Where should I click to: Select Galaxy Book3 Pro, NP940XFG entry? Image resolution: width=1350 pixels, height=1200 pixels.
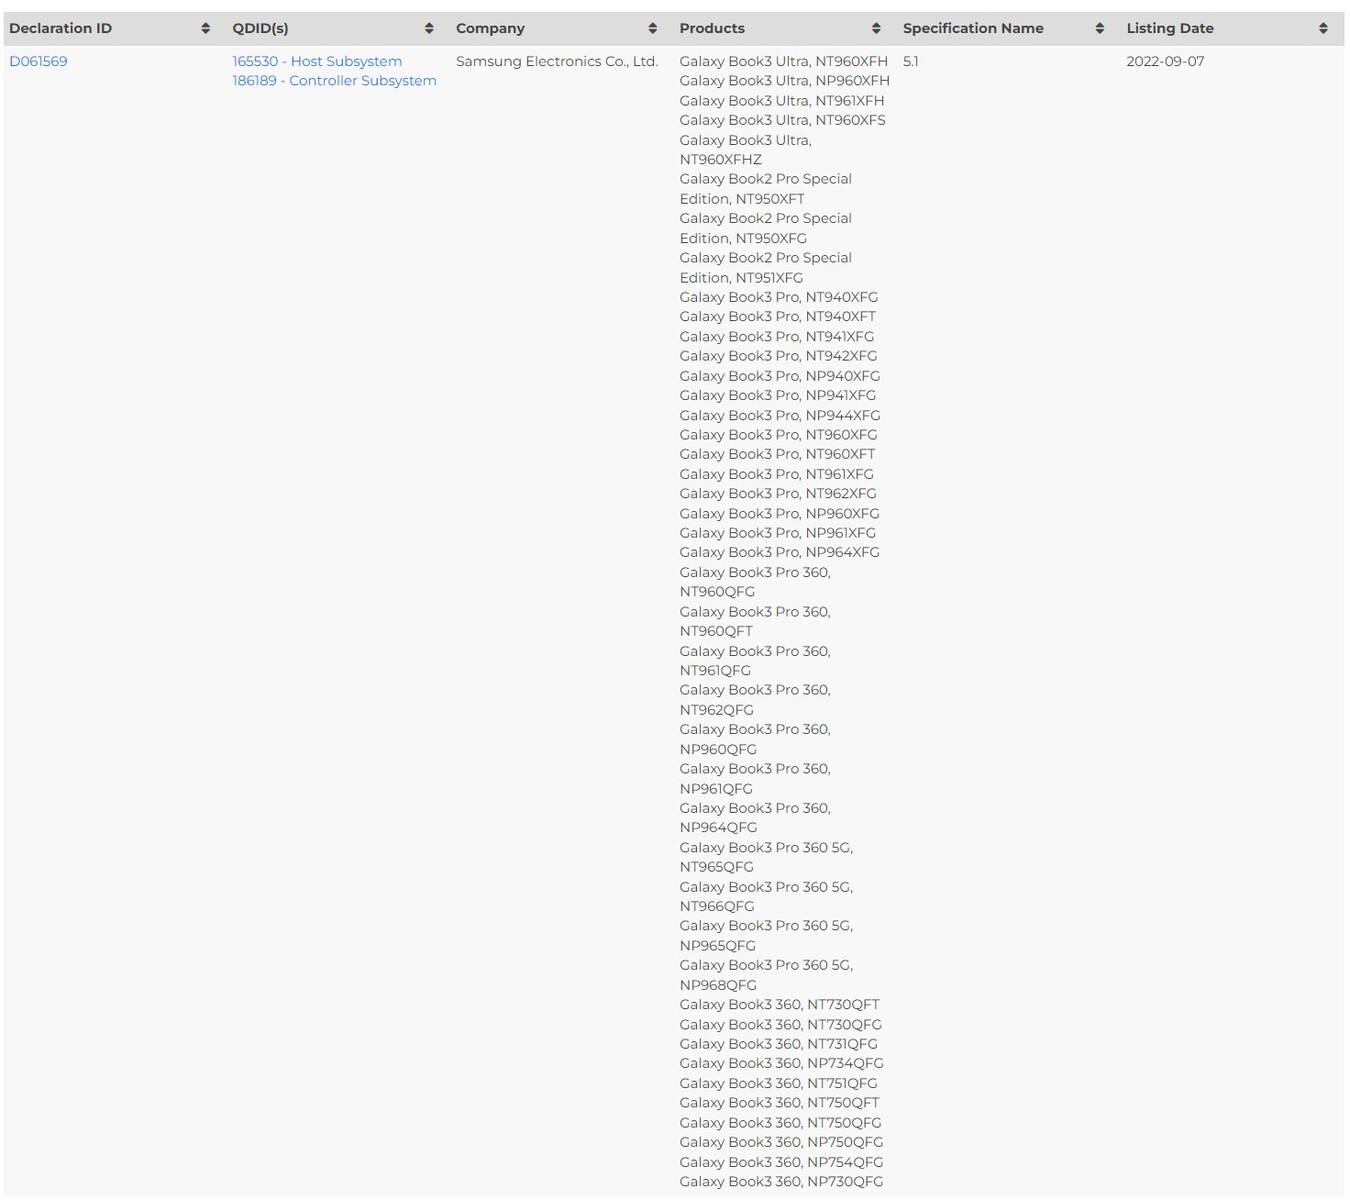pos(779,376)
